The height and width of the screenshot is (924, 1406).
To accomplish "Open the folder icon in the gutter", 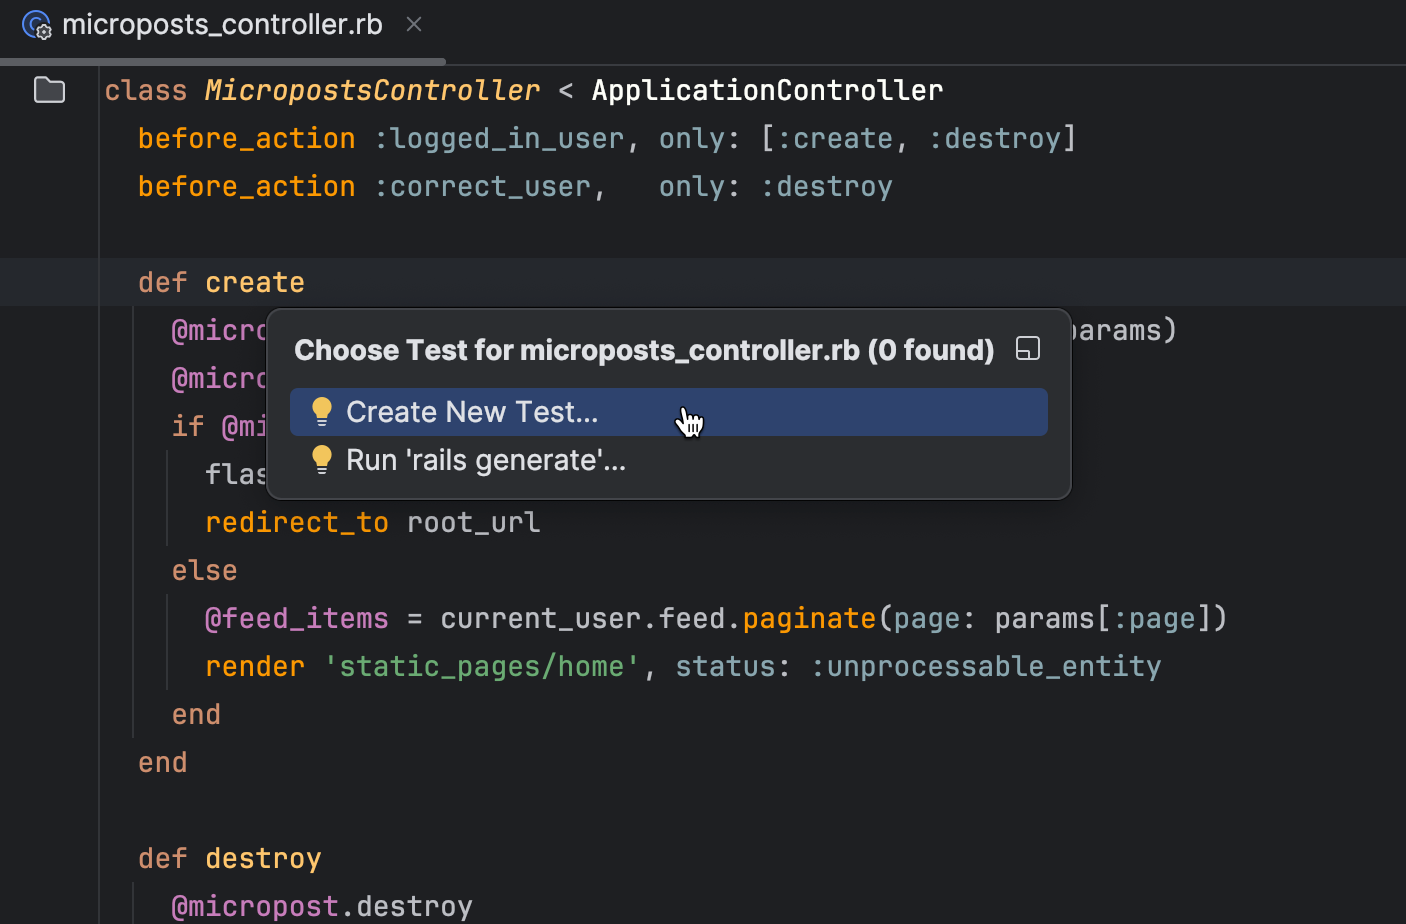I will (x=49, y=90).
